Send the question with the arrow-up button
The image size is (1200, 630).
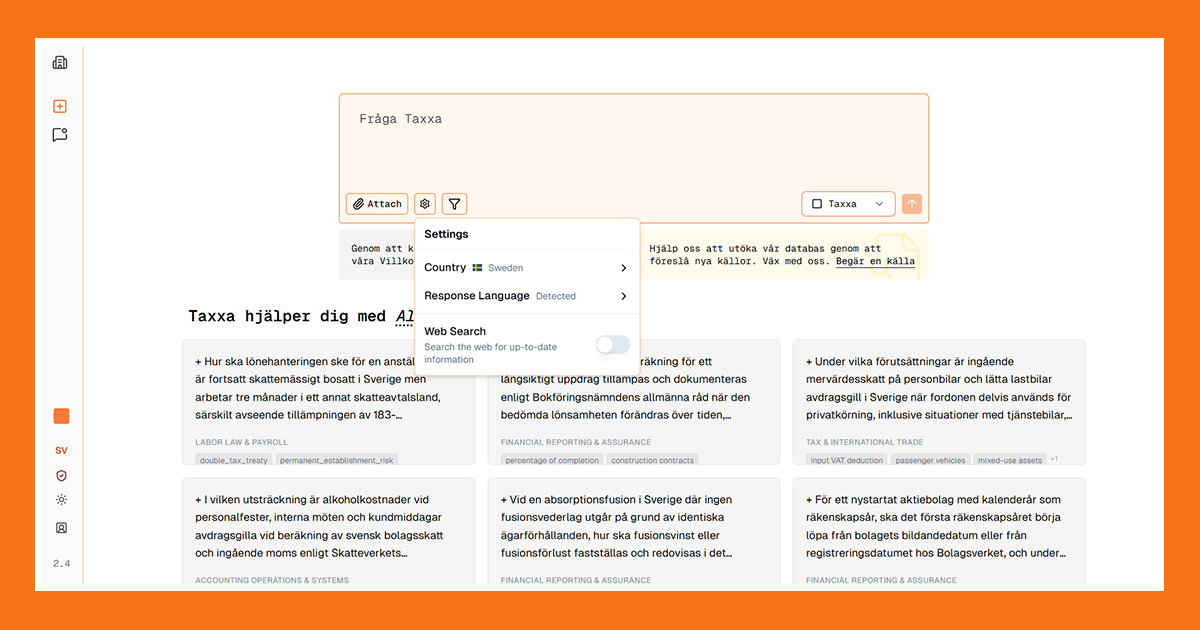(x=911, y=204)
